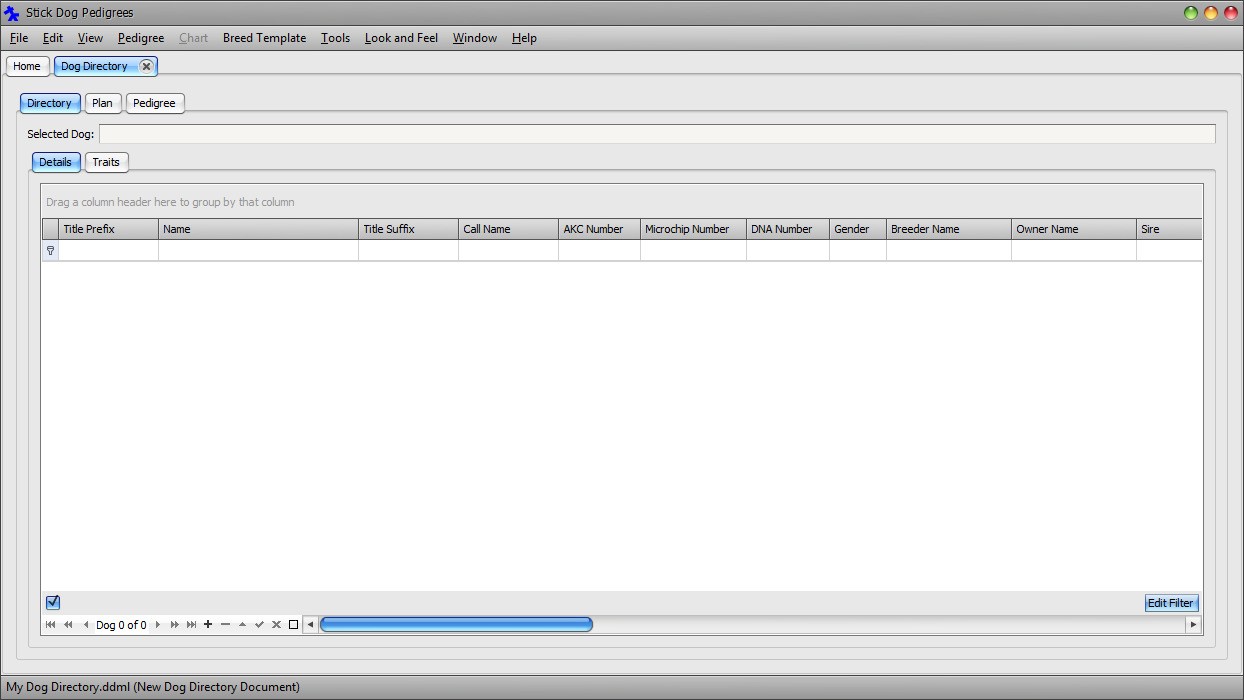
Task: Click the Edit Filter button
Action: (1170, 603)
